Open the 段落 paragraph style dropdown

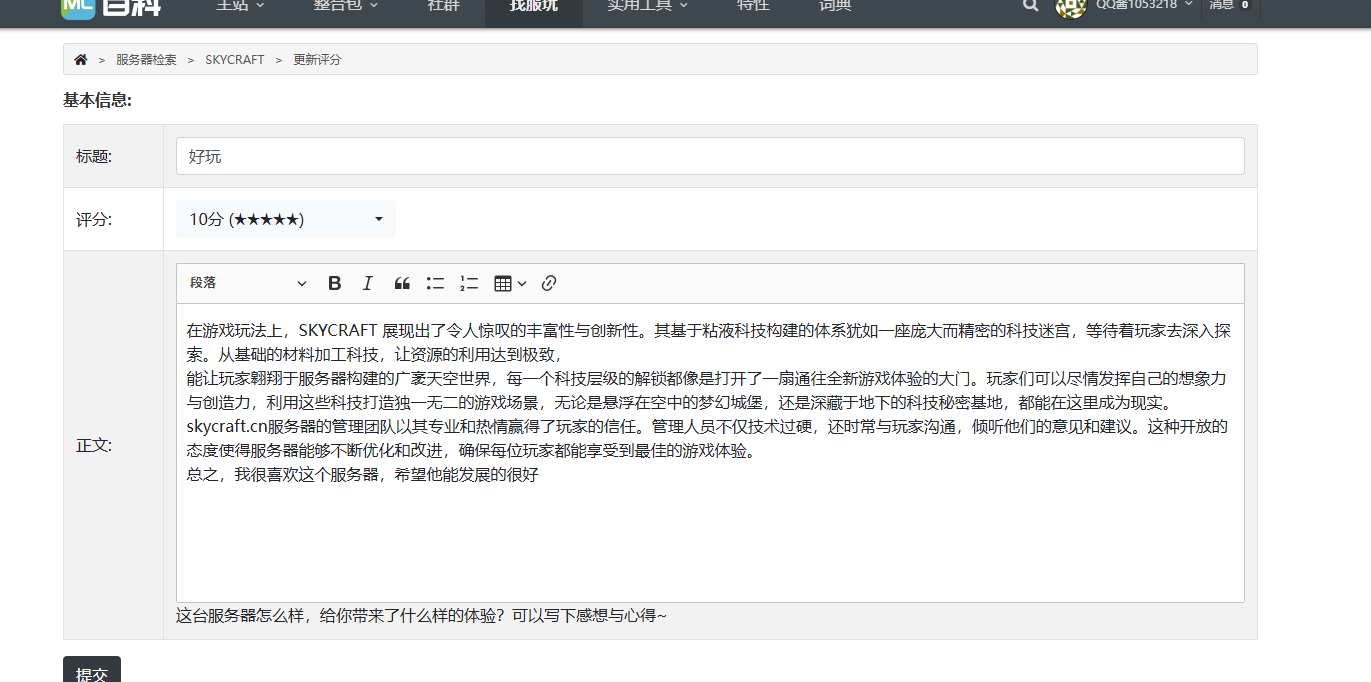[248, 283]
